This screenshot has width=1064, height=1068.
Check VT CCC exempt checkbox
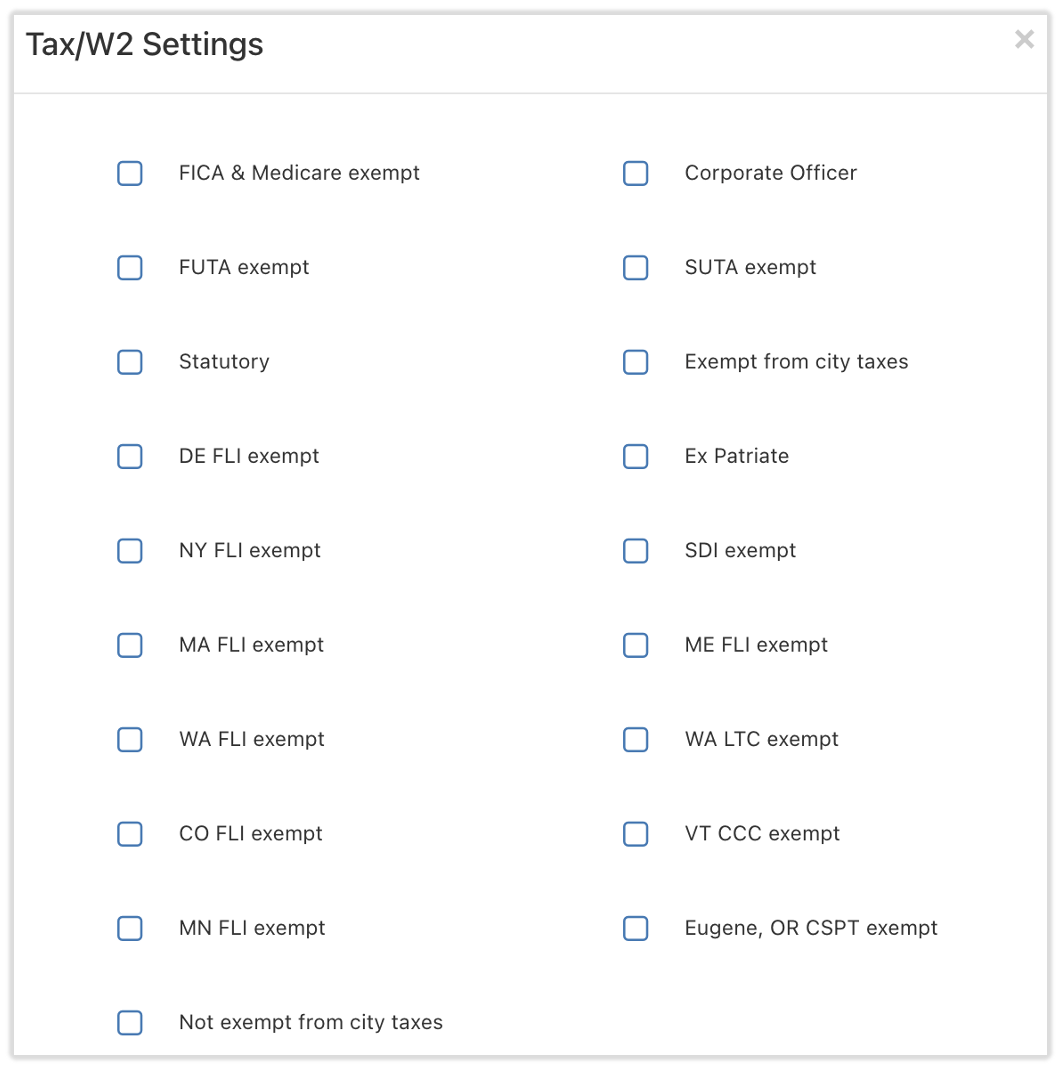pyautogui.click(x=636, y=834)
